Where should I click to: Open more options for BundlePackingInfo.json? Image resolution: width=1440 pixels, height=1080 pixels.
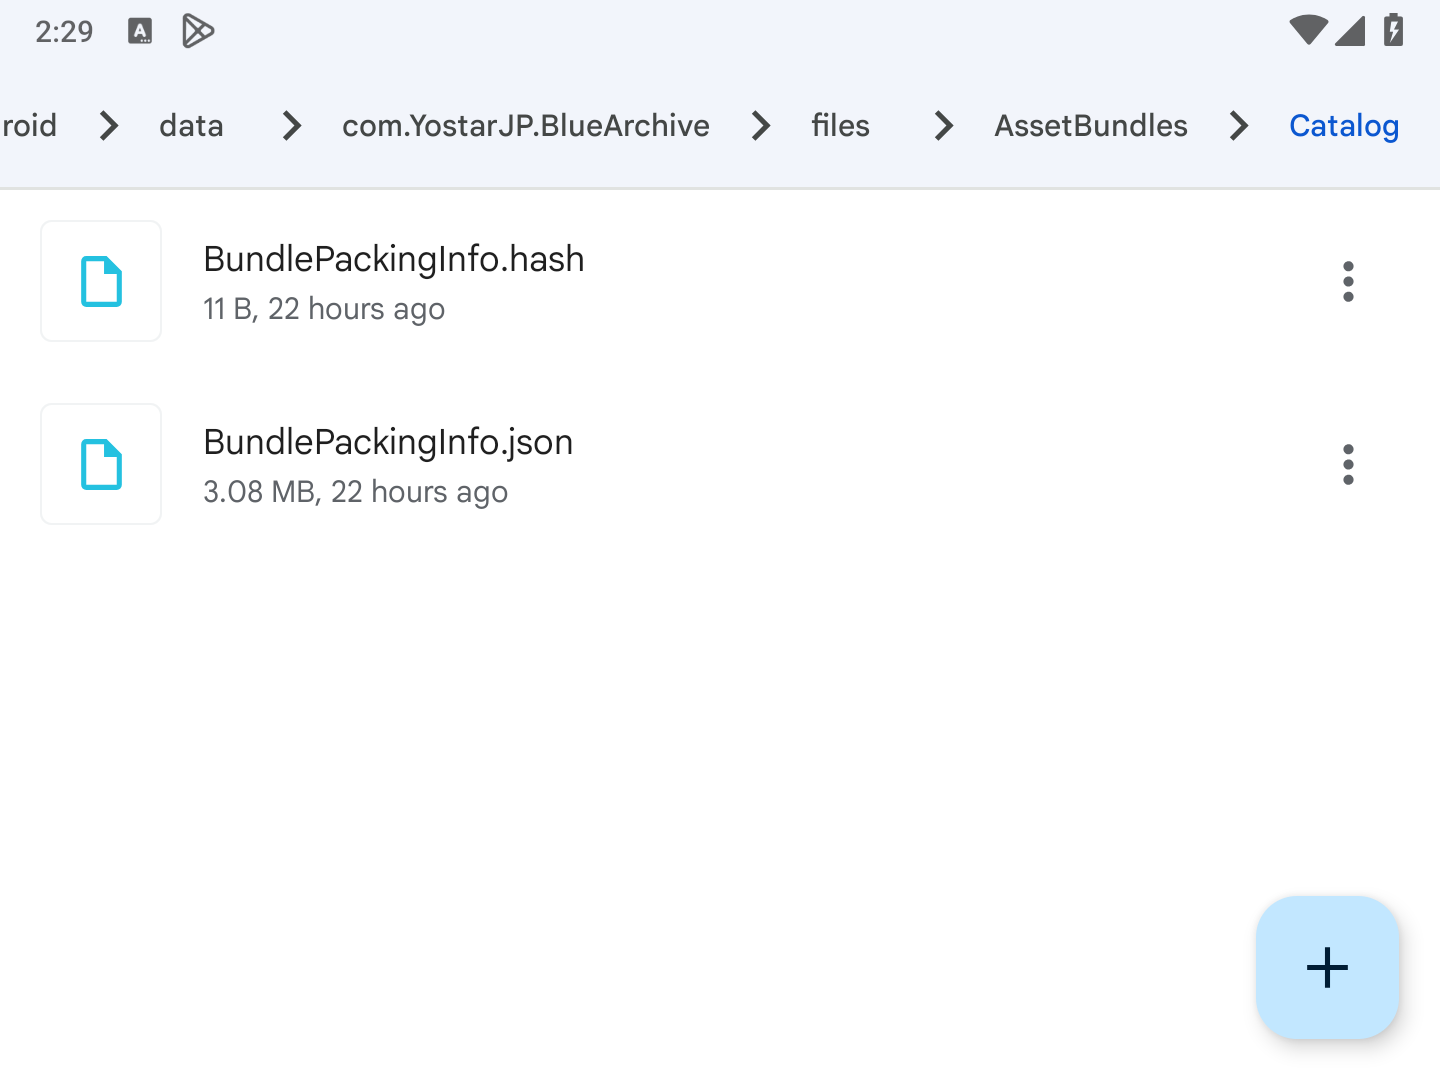pos(1348,464)
